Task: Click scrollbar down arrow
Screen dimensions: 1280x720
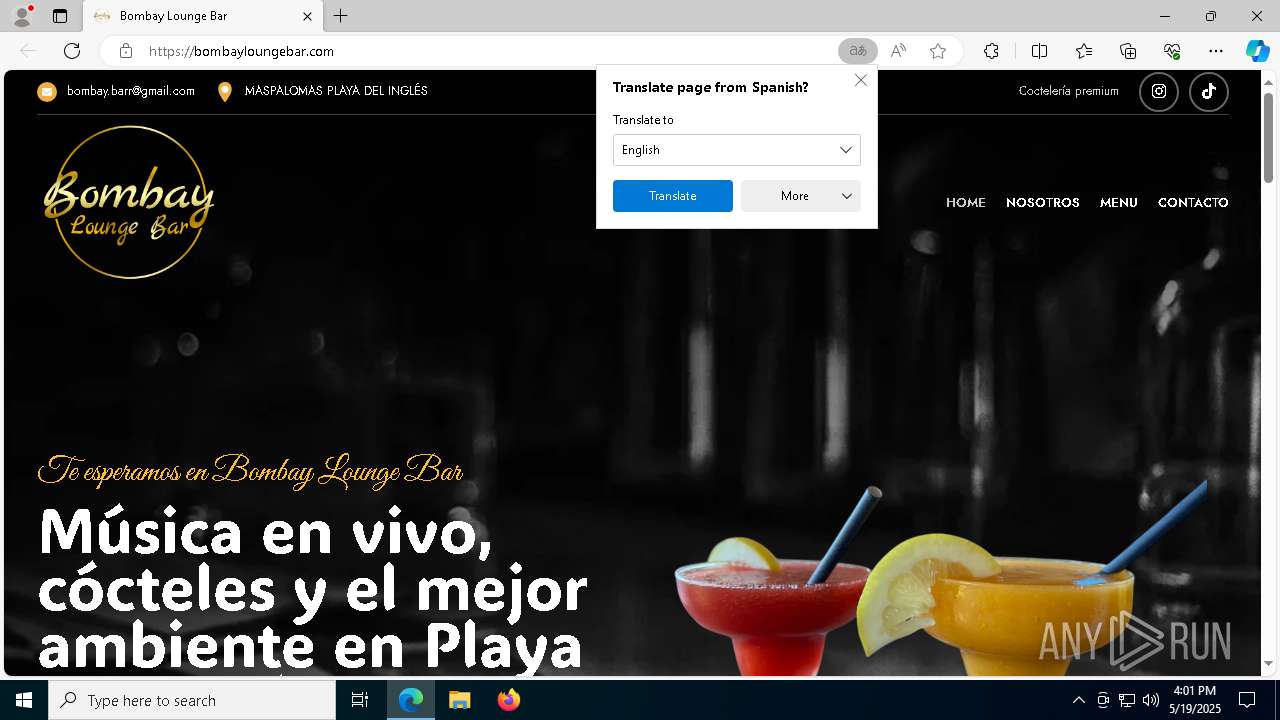Action: click(1268, 664)
